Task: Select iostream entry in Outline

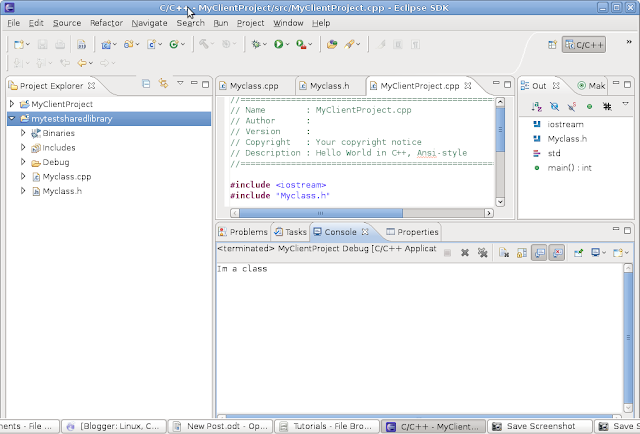Action: click(x=565, y=124)
